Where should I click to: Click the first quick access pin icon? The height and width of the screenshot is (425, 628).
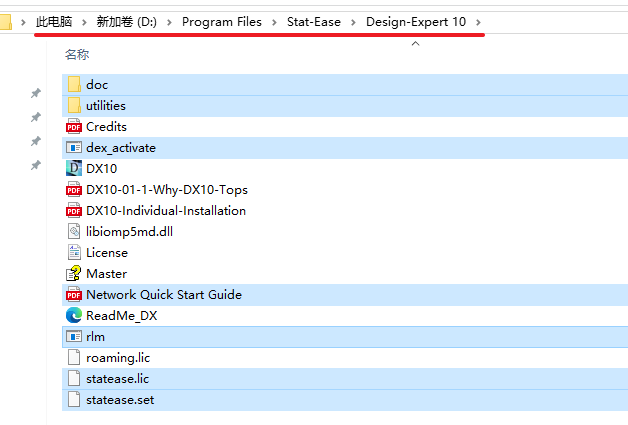coord(35,93)
